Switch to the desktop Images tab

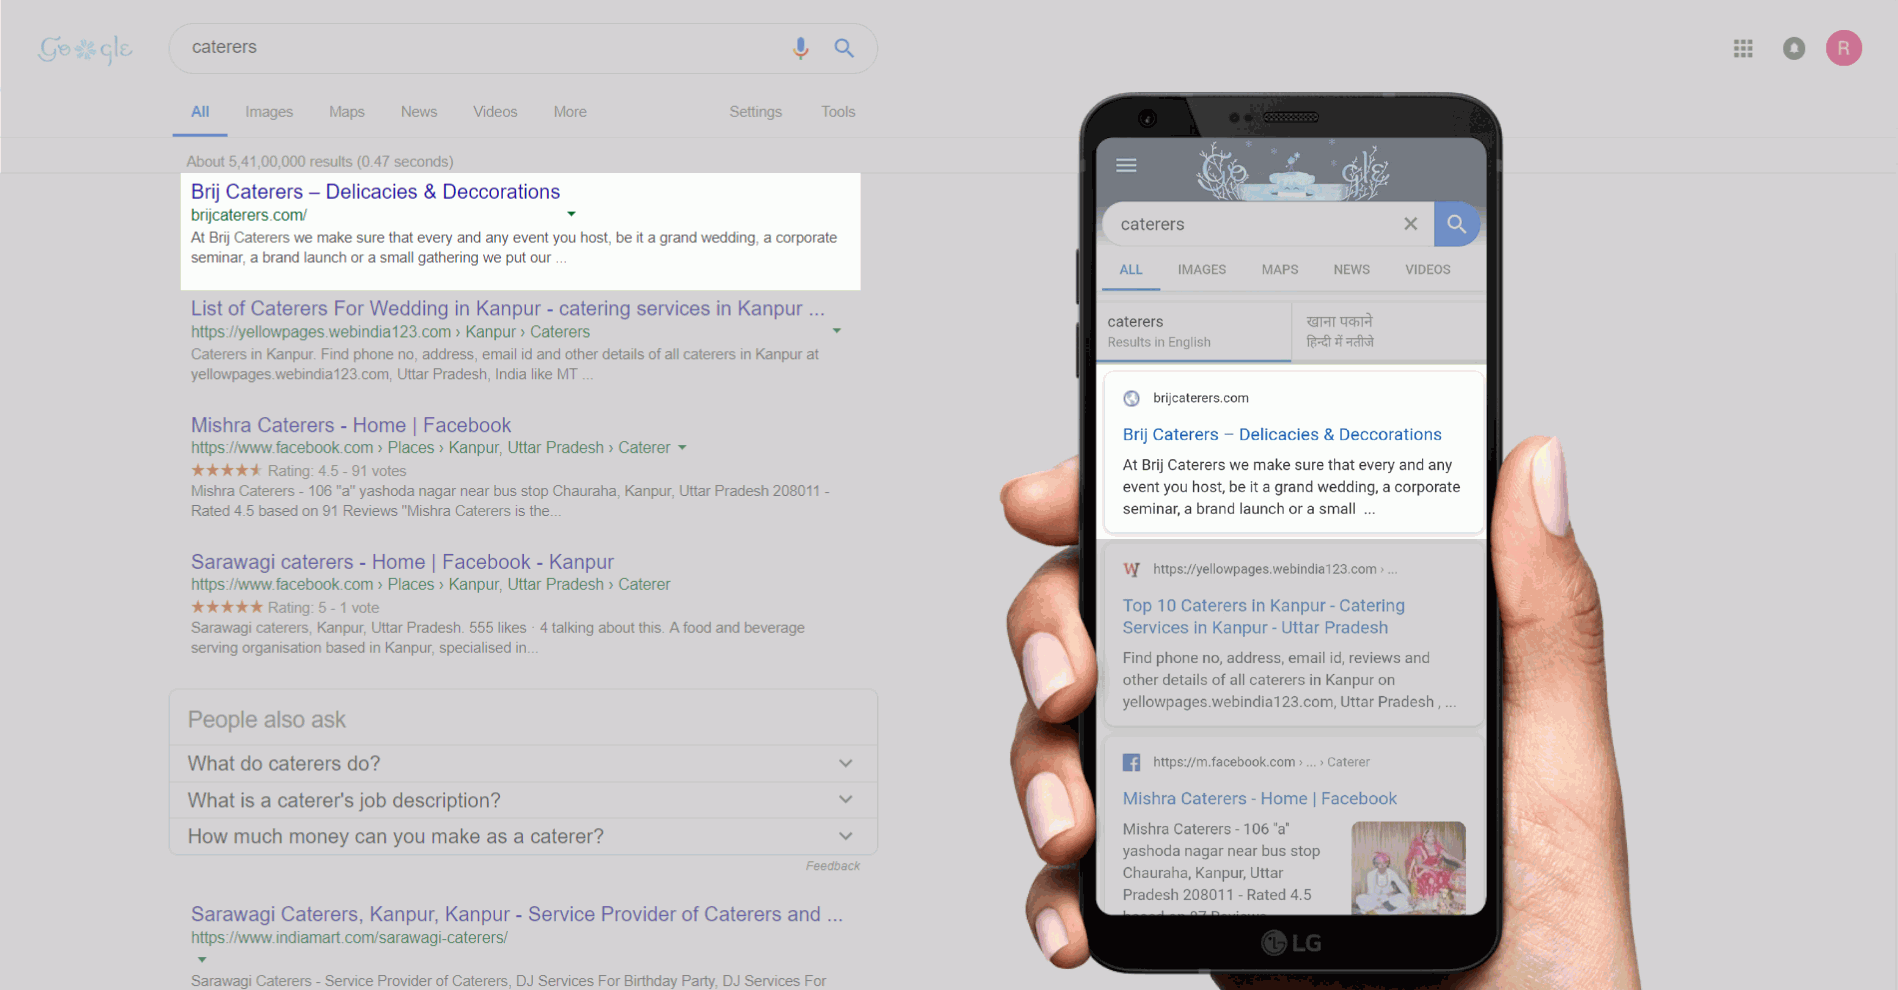(269, 112)
